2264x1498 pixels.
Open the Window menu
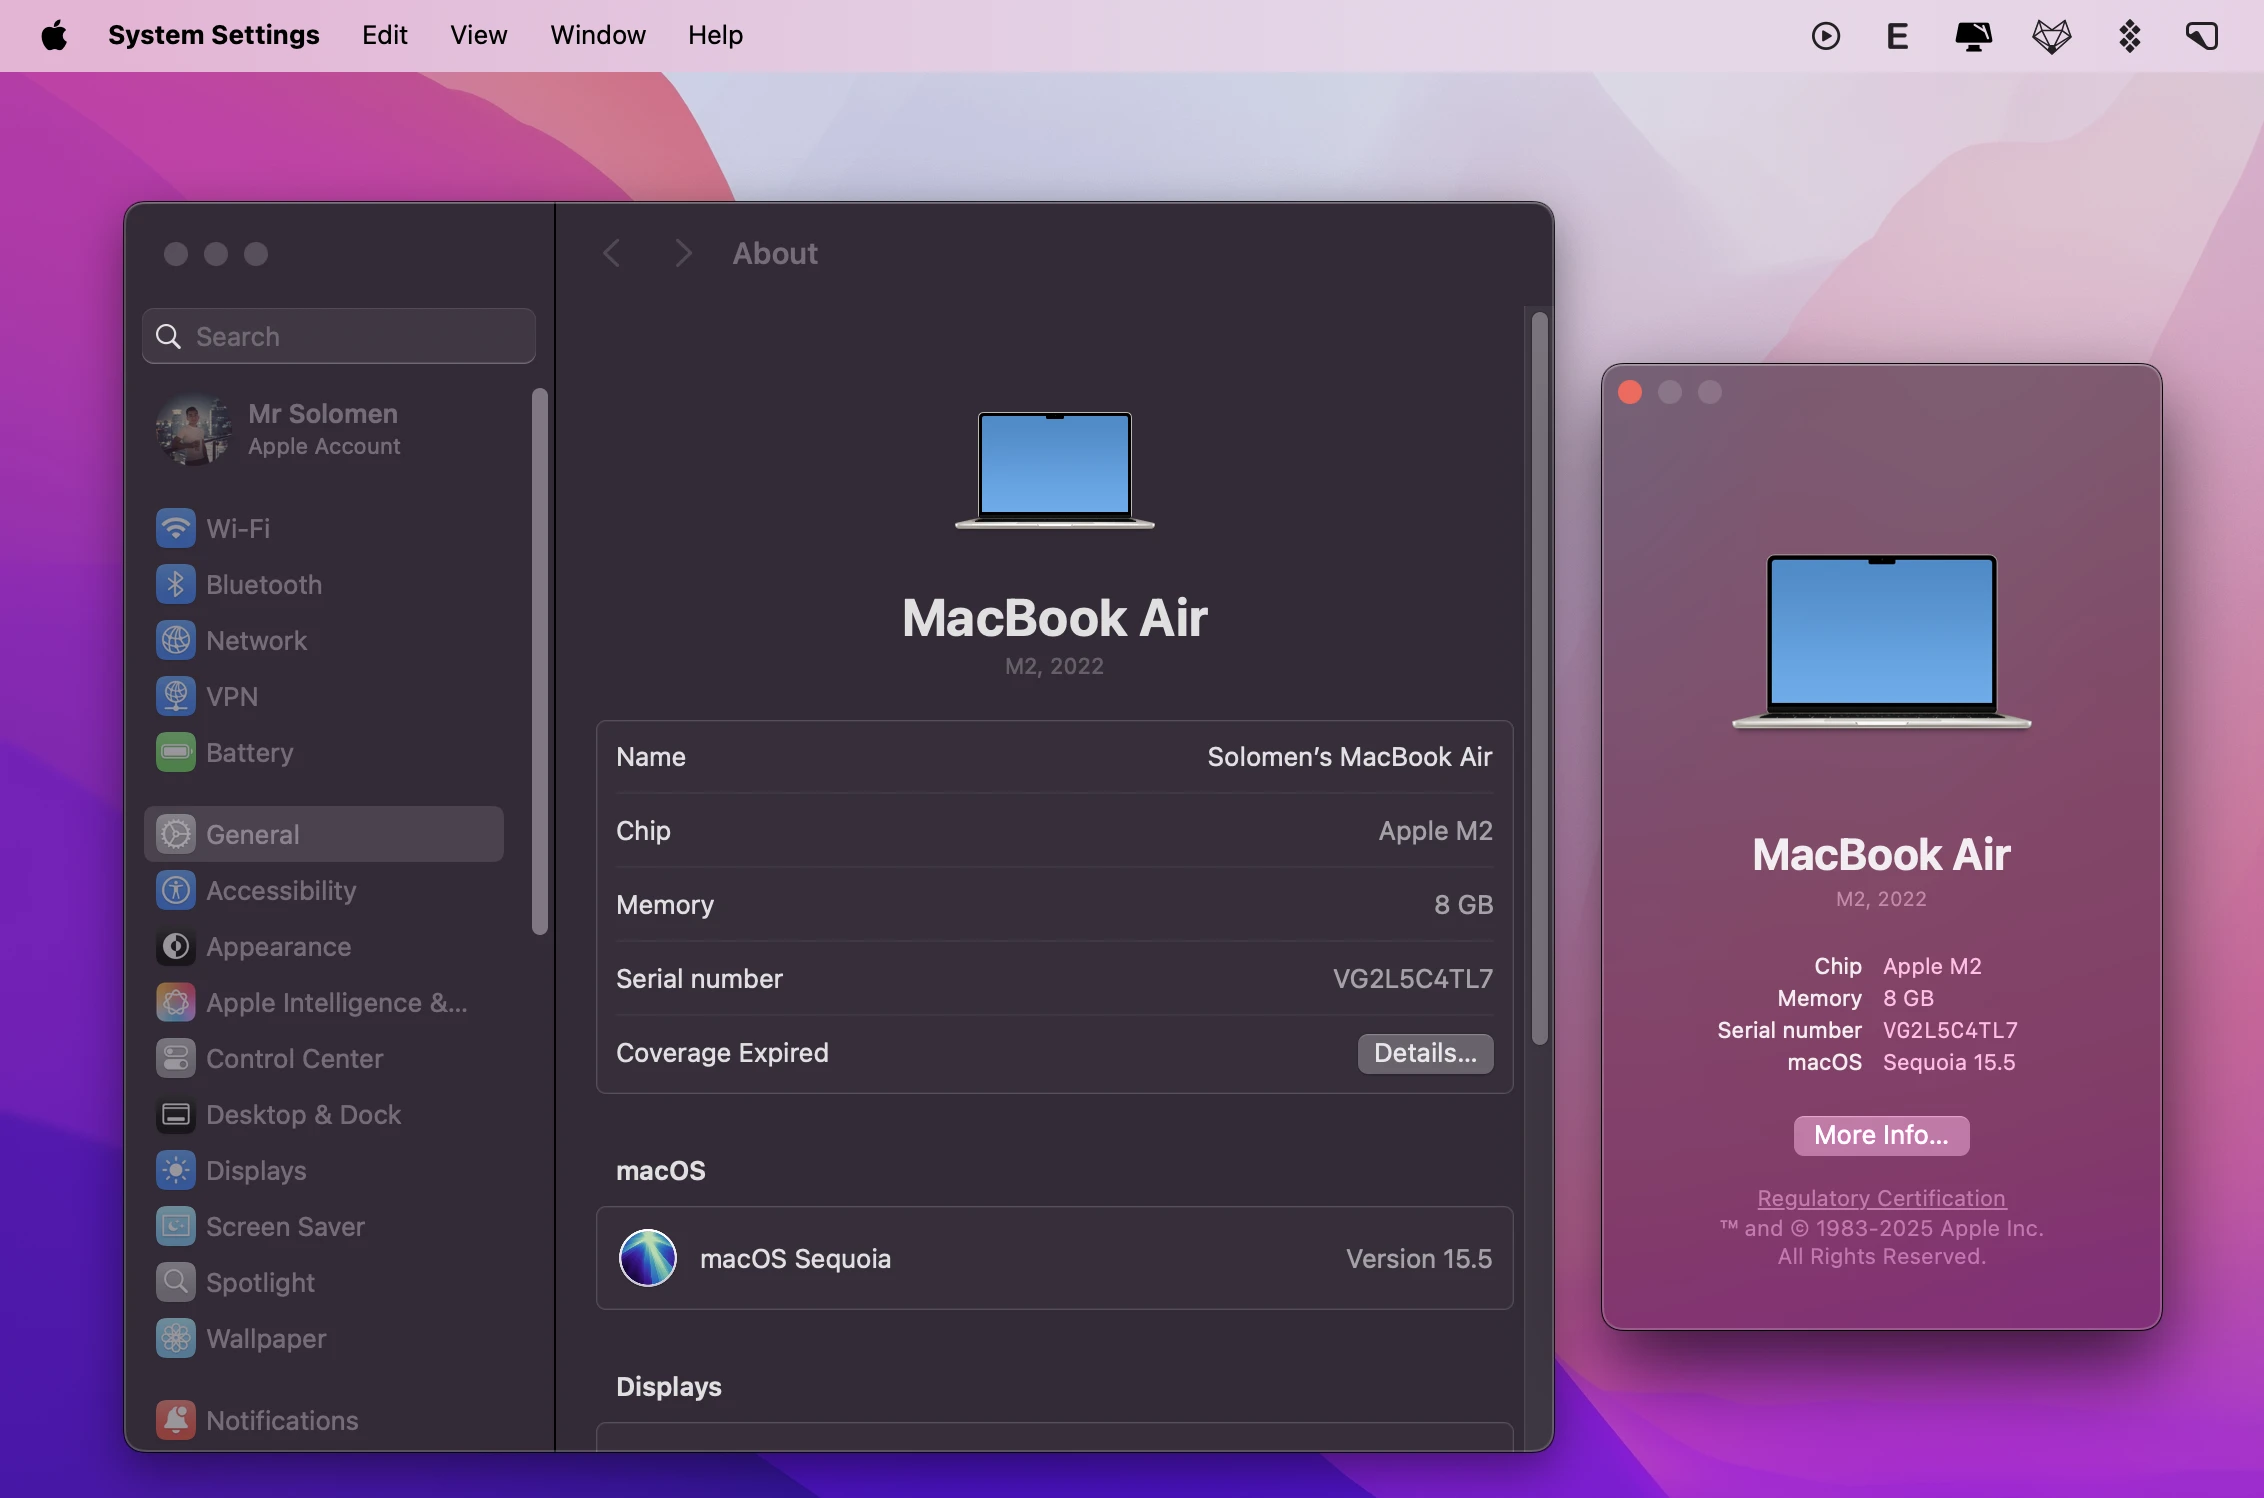pyautogui.click(x=598, y=35)
